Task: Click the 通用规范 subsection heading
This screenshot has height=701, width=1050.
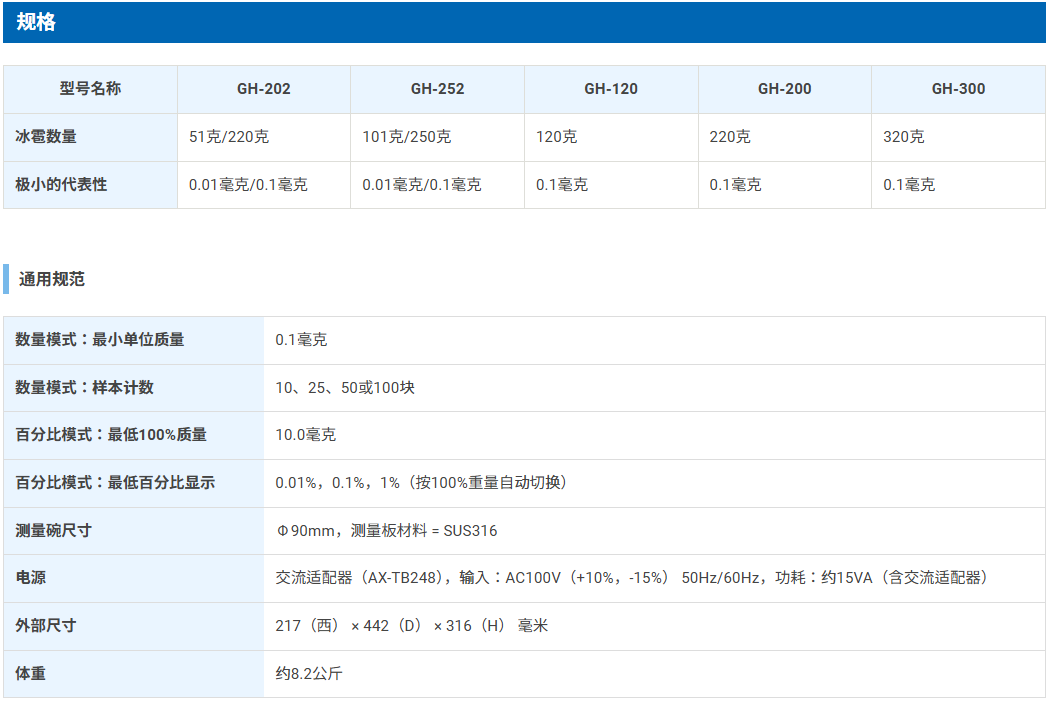Action: (52, 279)
